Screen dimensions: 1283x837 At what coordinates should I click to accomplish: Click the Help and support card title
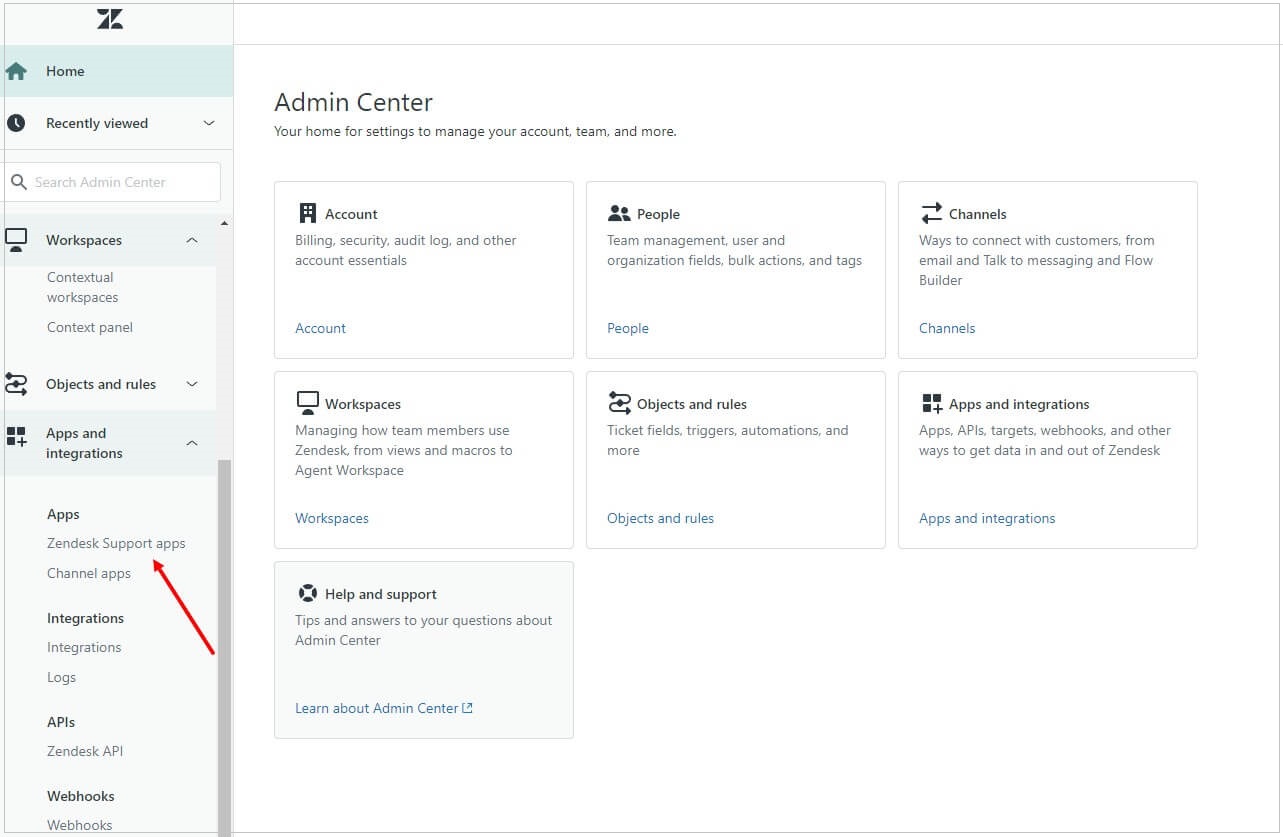(381, 594)
